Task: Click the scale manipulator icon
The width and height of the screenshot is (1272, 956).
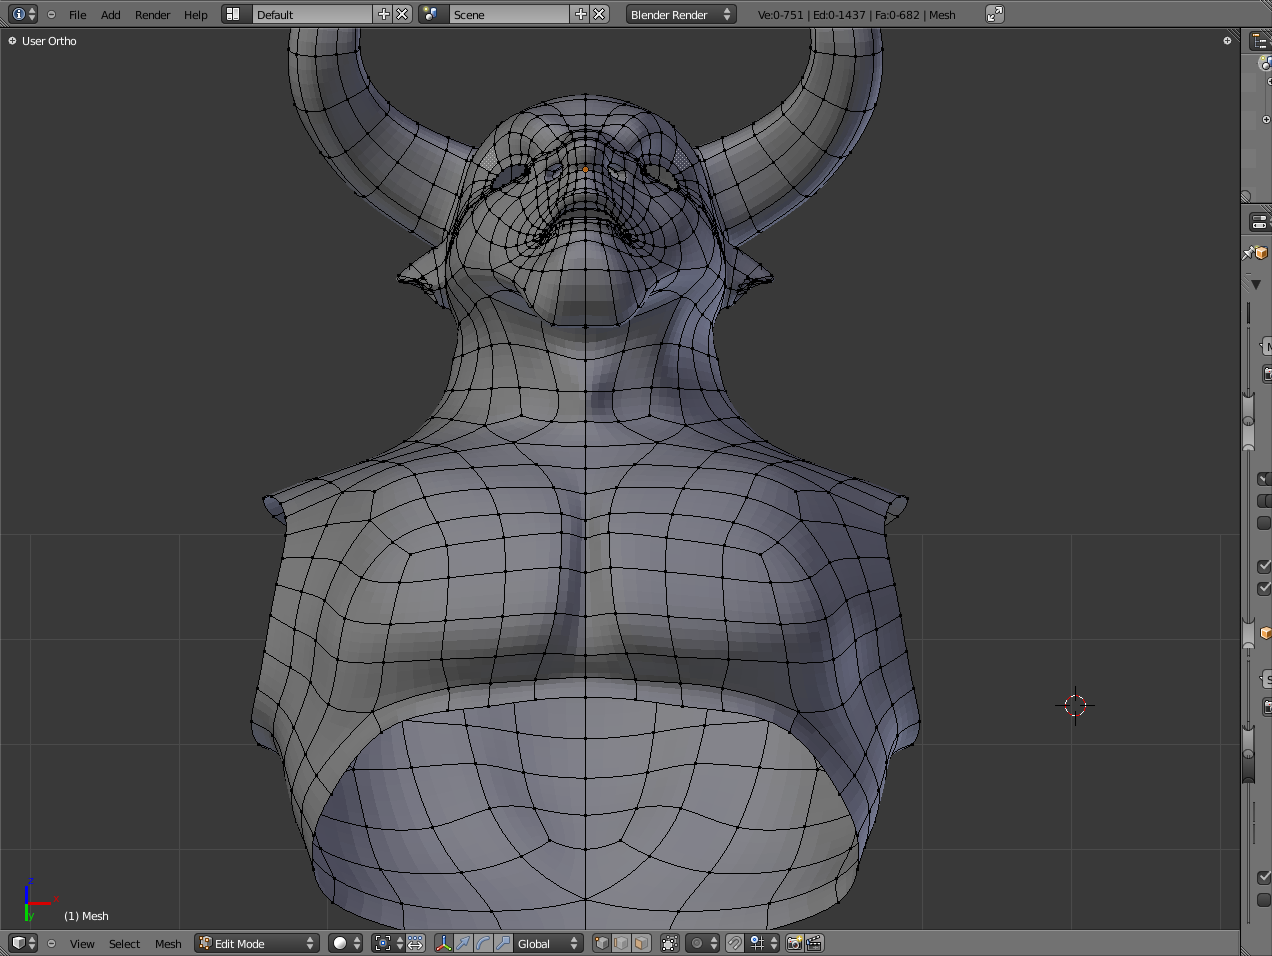Action: pos(503,943)
